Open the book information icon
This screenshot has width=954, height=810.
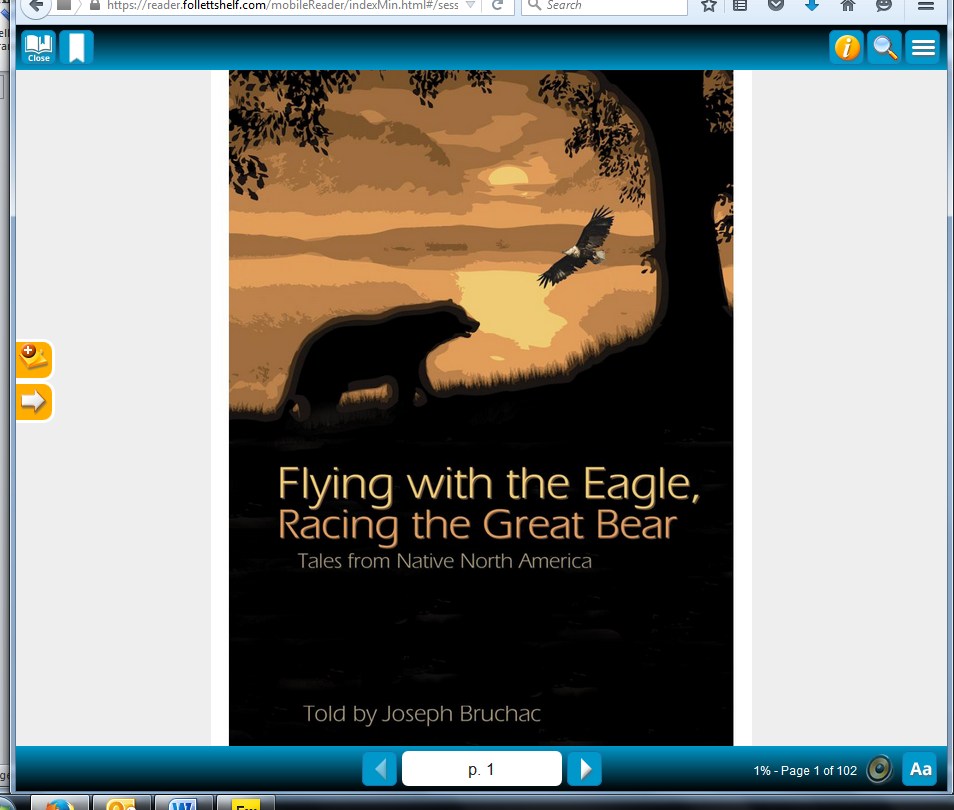coord(846,47)
